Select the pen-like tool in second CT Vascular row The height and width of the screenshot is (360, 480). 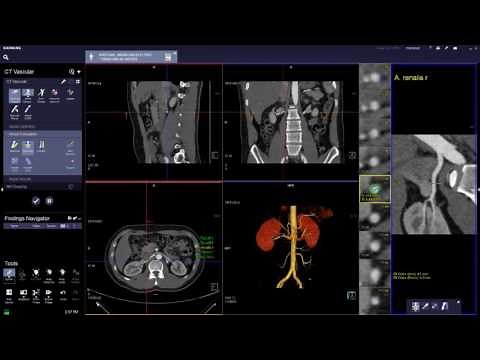click(x=28, y=112)
